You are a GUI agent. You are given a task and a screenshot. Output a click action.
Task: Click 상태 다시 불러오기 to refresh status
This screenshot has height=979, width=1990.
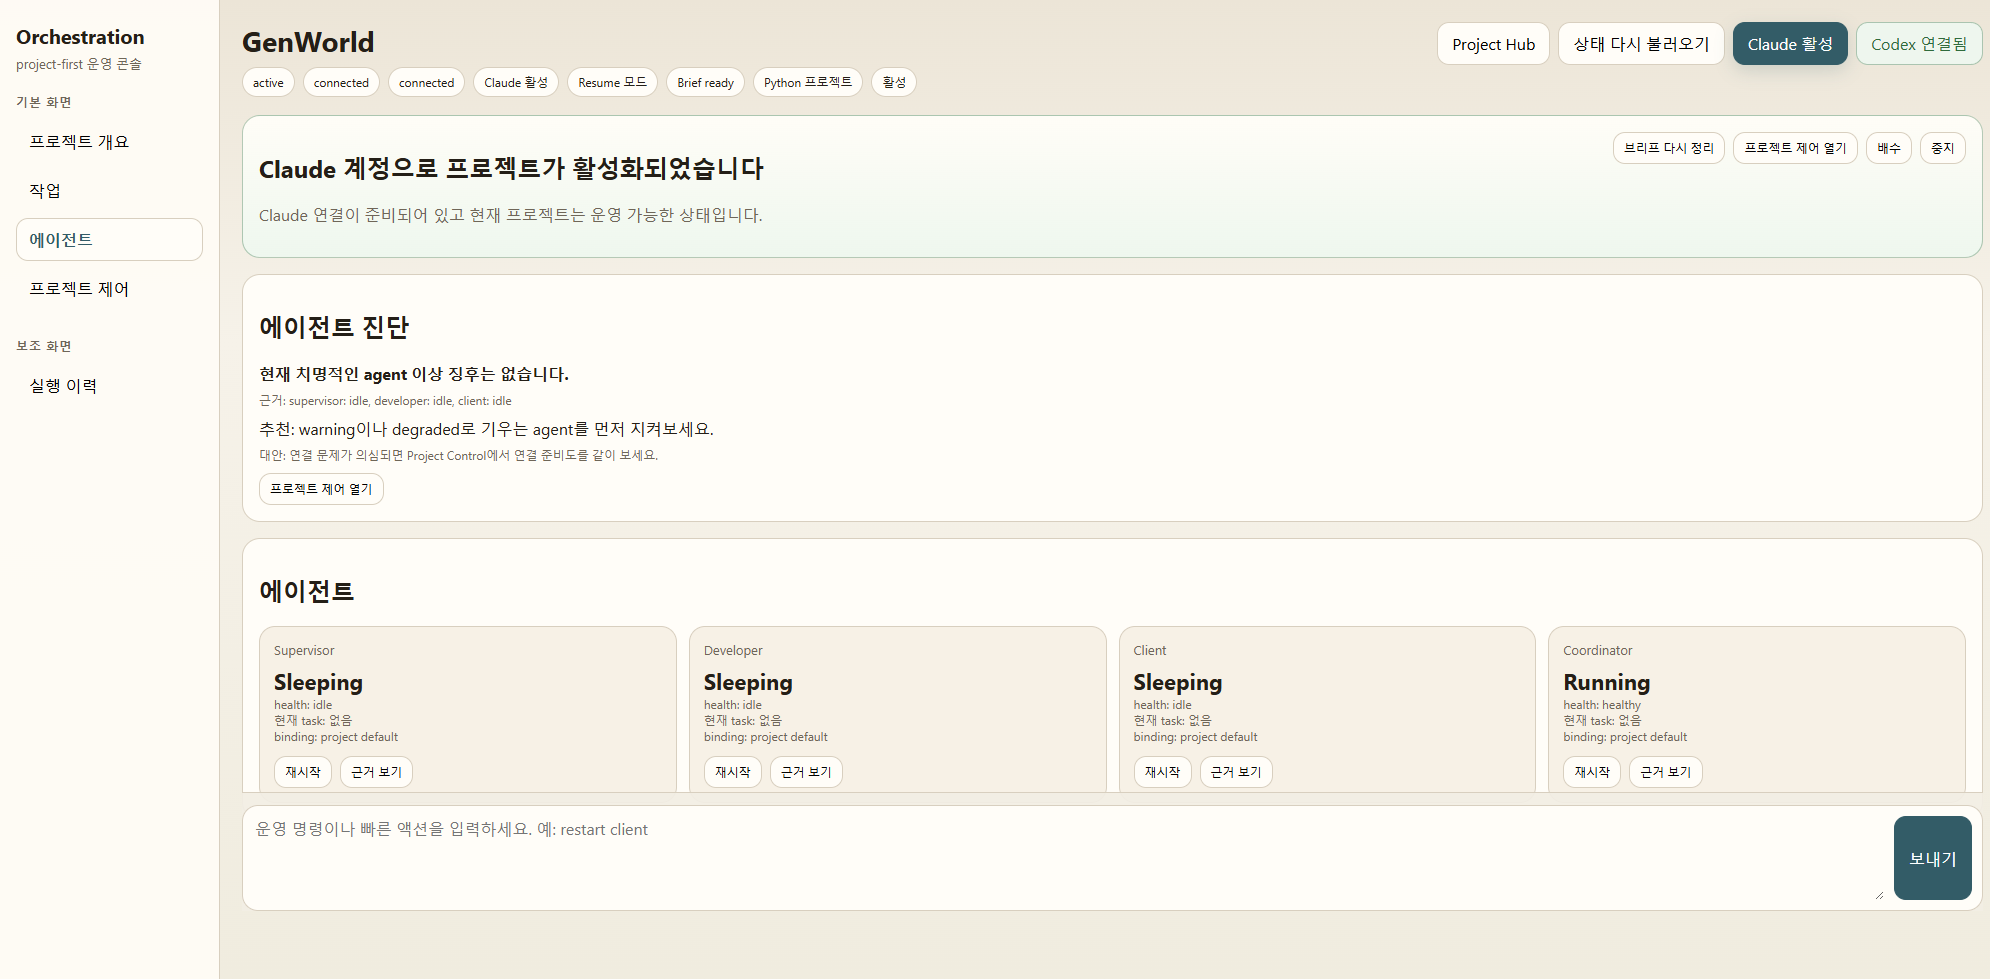coord(1640,43)
